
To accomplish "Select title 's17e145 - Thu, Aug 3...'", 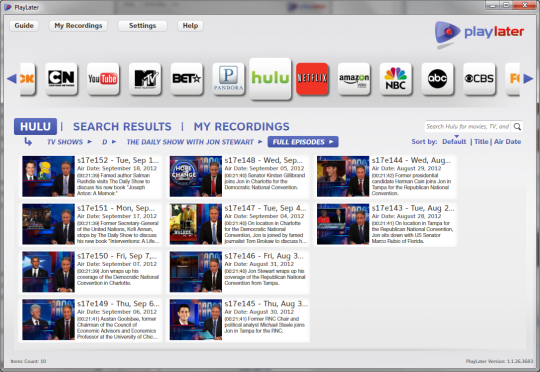I will coord(266,304).
